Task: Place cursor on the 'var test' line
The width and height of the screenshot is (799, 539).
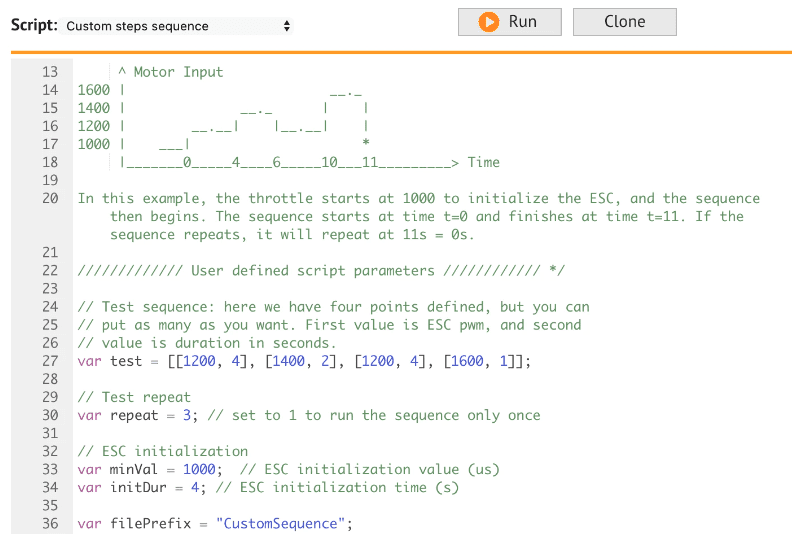Action: pyautogui.click(x=304, y=361)
